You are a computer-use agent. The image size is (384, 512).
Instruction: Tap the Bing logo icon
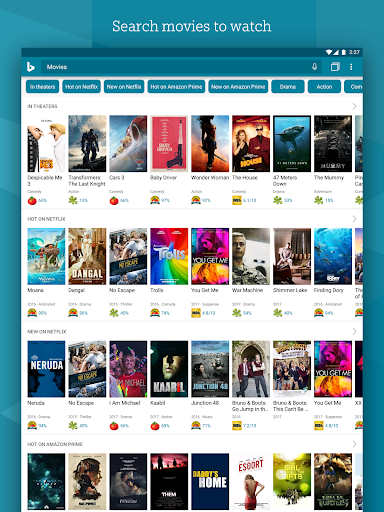click(31, 67)
